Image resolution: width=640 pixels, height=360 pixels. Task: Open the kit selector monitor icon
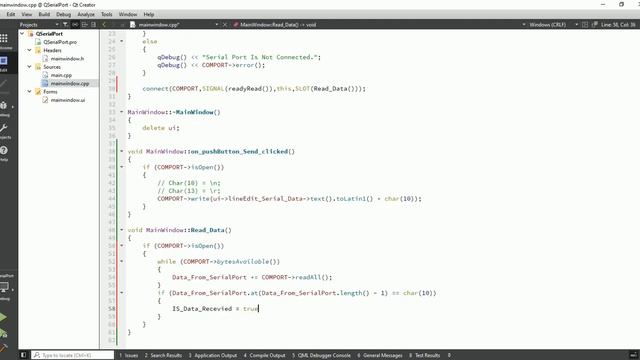4,287
